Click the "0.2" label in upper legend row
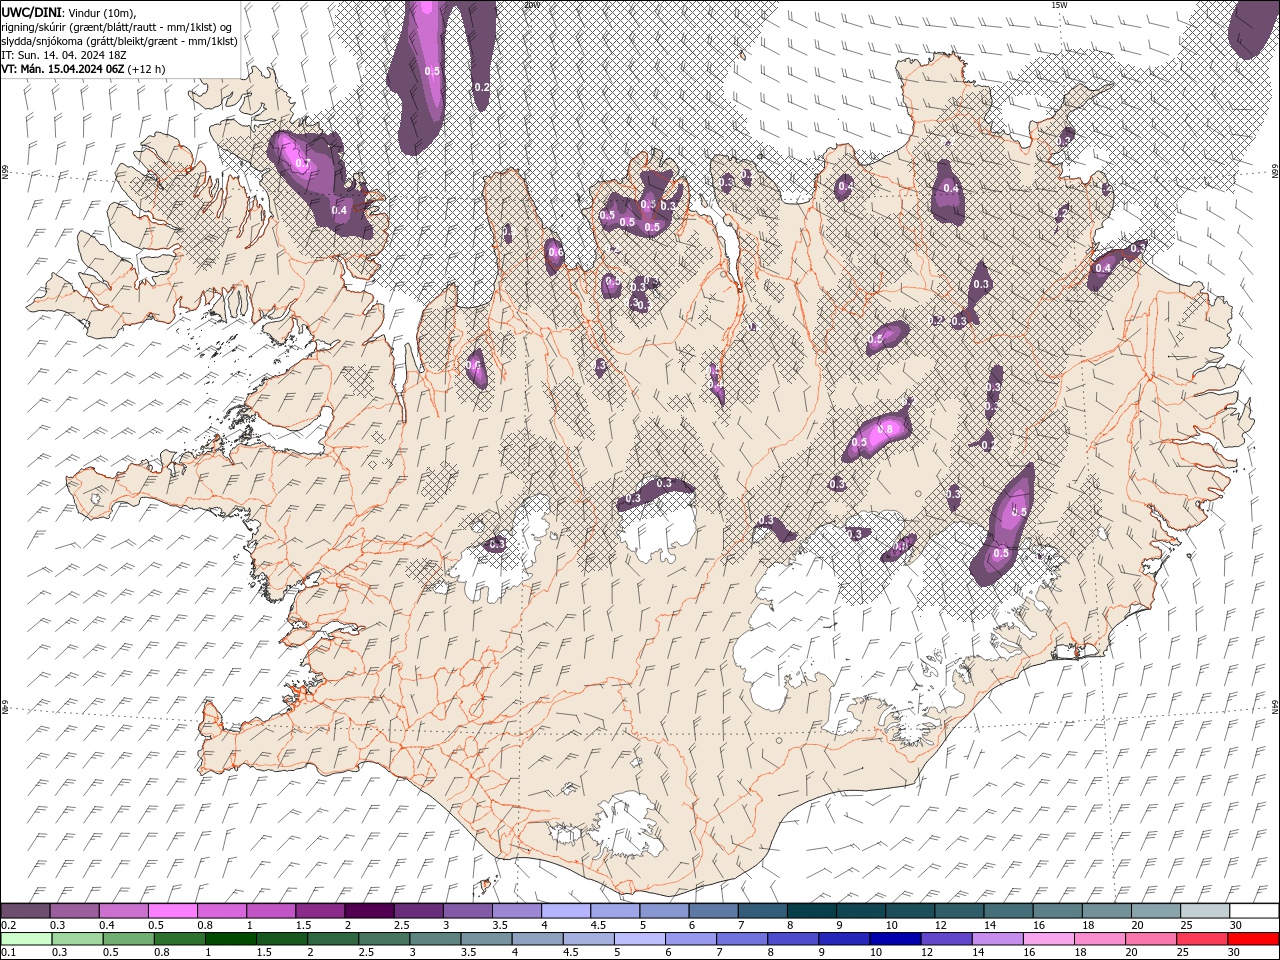The height and width of the screenshot is (960, 1280). point(8,925)
